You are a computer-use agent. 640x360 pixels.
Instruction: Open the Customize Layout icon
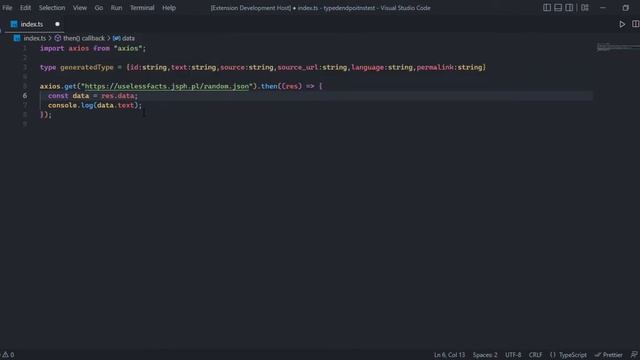click(x=585, y=8)
